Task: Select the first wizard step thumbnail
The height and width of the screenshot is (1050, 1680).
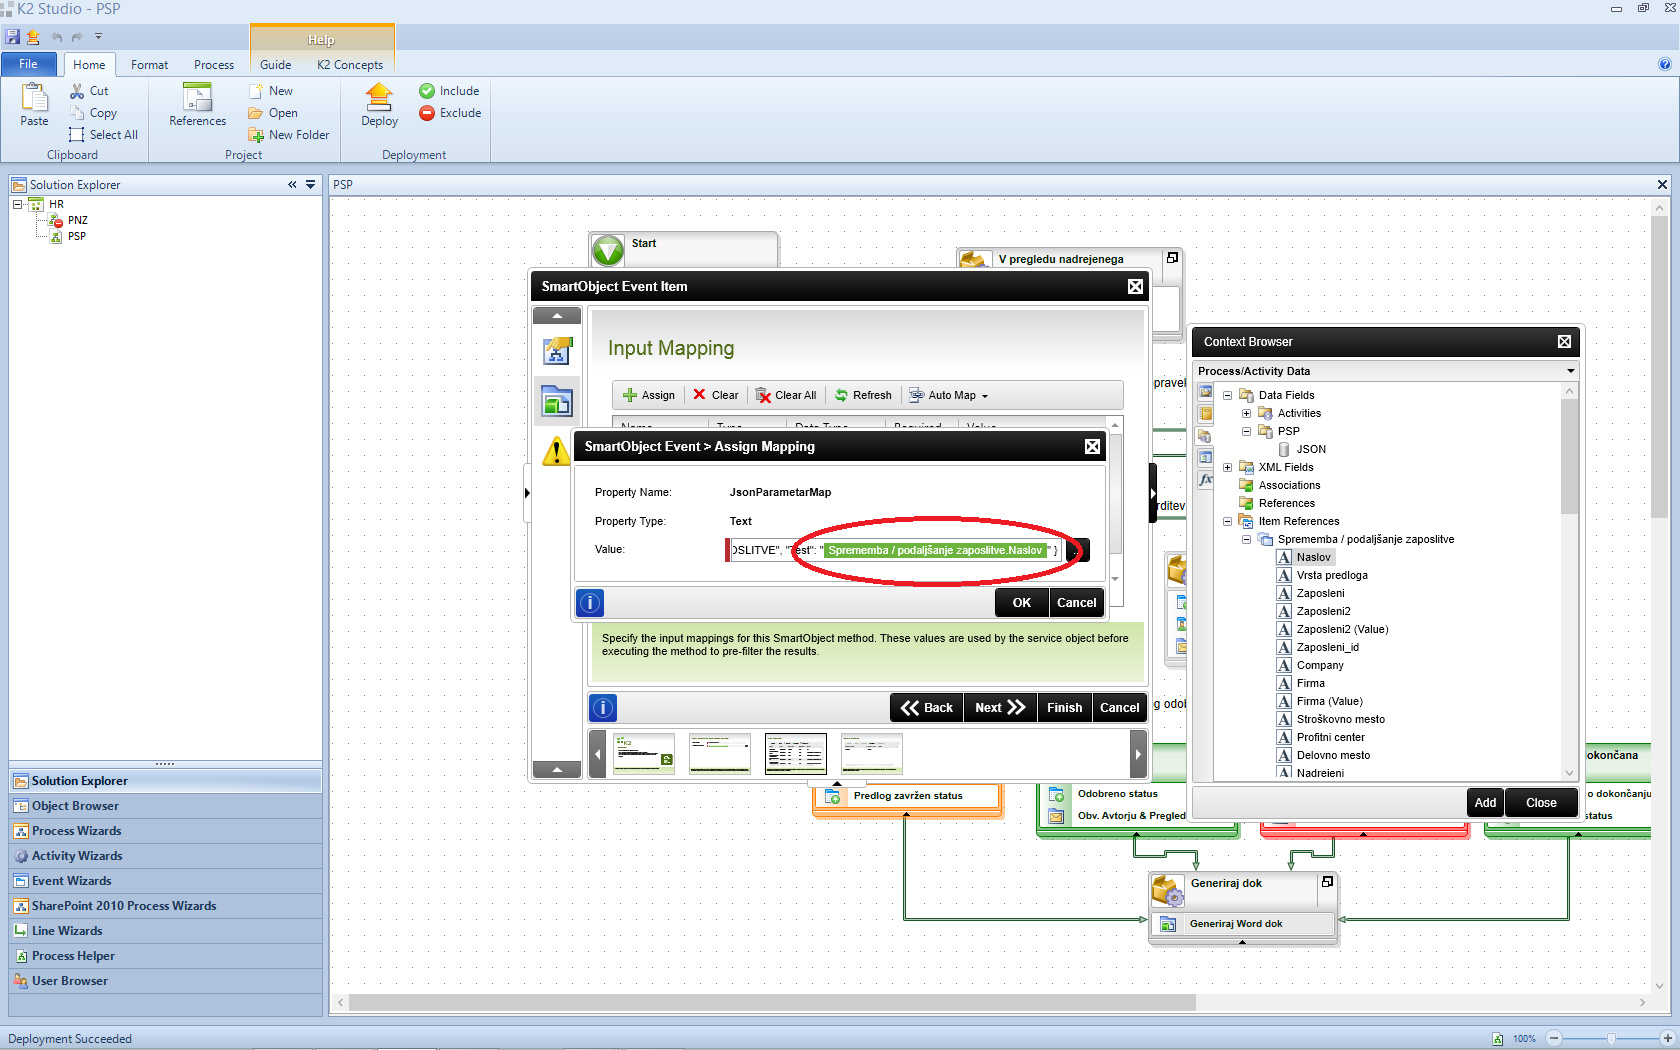Action: point(643,754)
